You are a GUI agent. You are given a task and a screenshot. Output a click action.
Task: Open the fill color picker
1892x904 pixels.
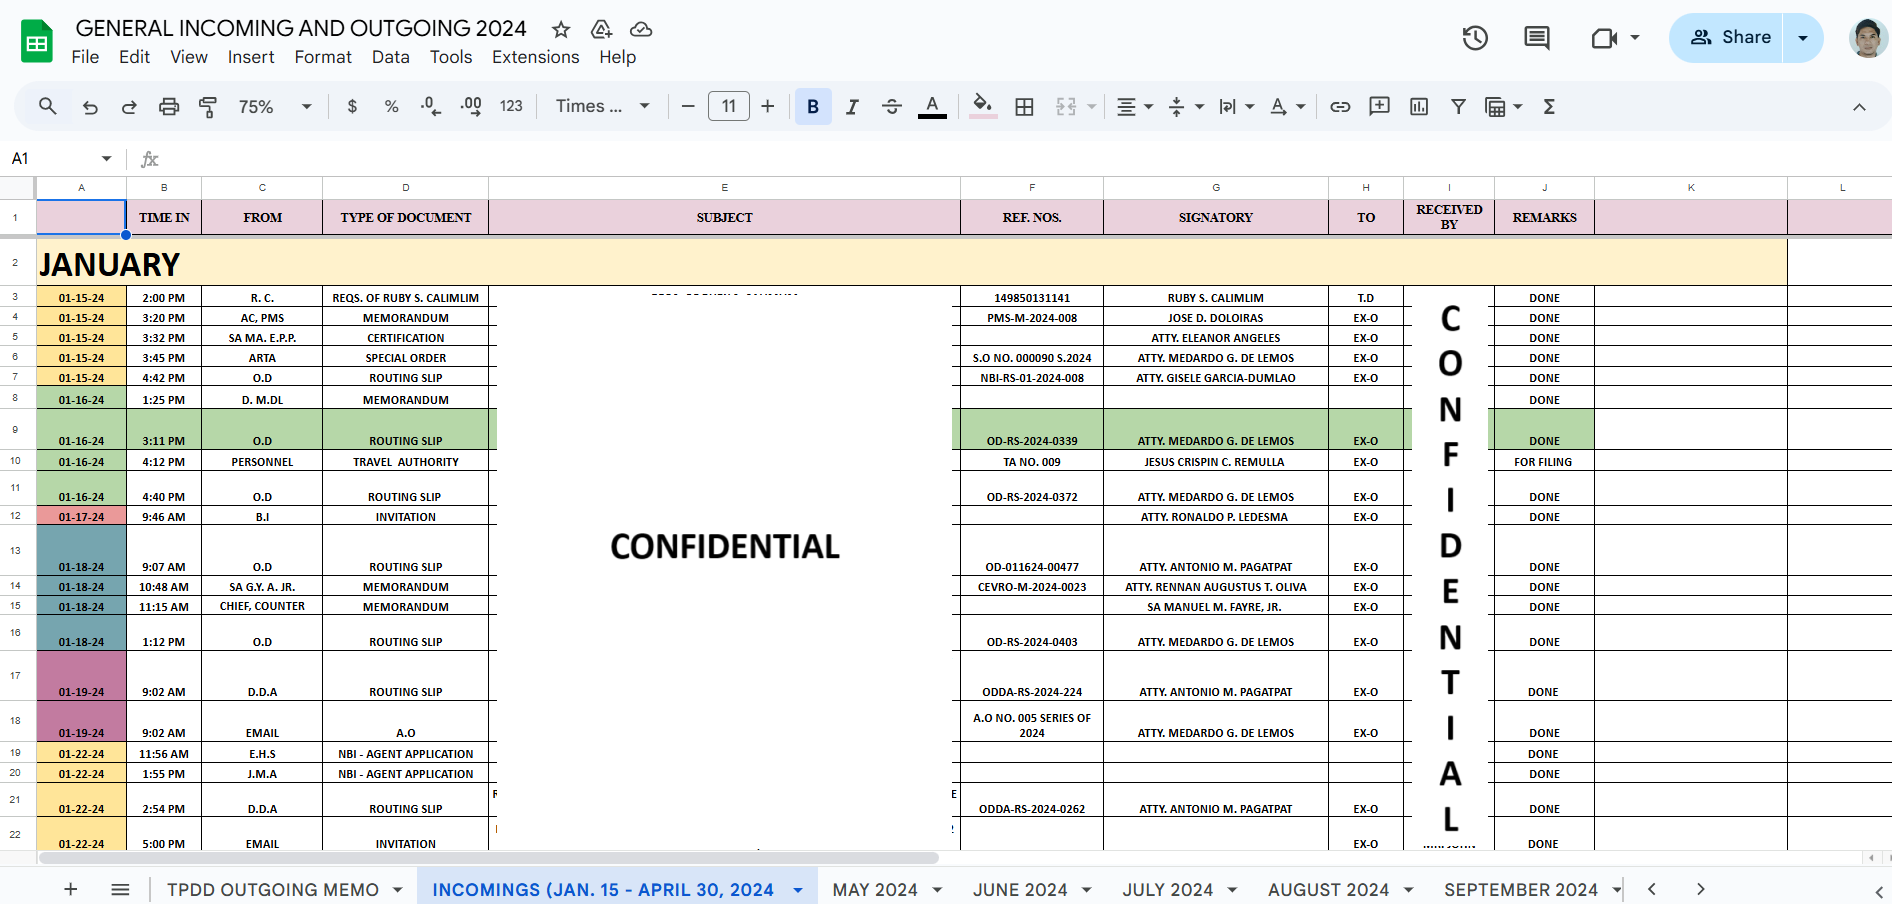[982, 106]
